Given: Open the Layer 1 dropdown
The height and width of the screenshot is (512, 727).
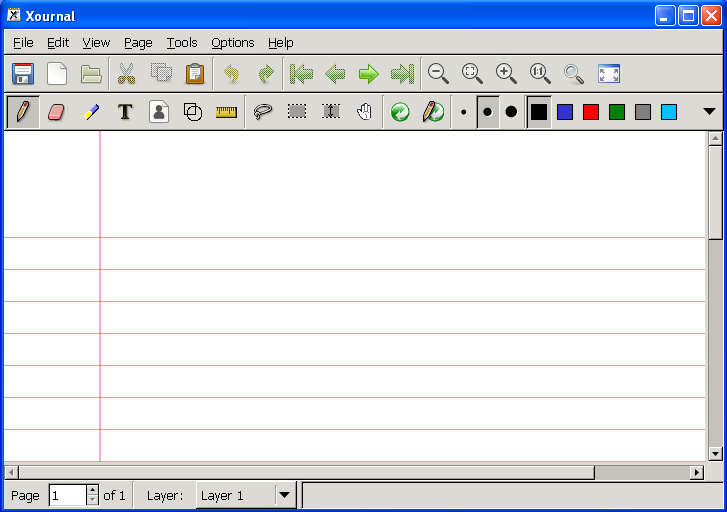Looking at the screenshot, I should (x=246, y=495).
